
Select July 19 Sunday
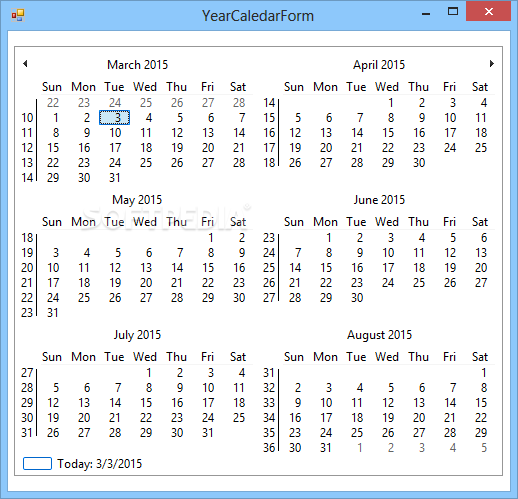(53, 418)
